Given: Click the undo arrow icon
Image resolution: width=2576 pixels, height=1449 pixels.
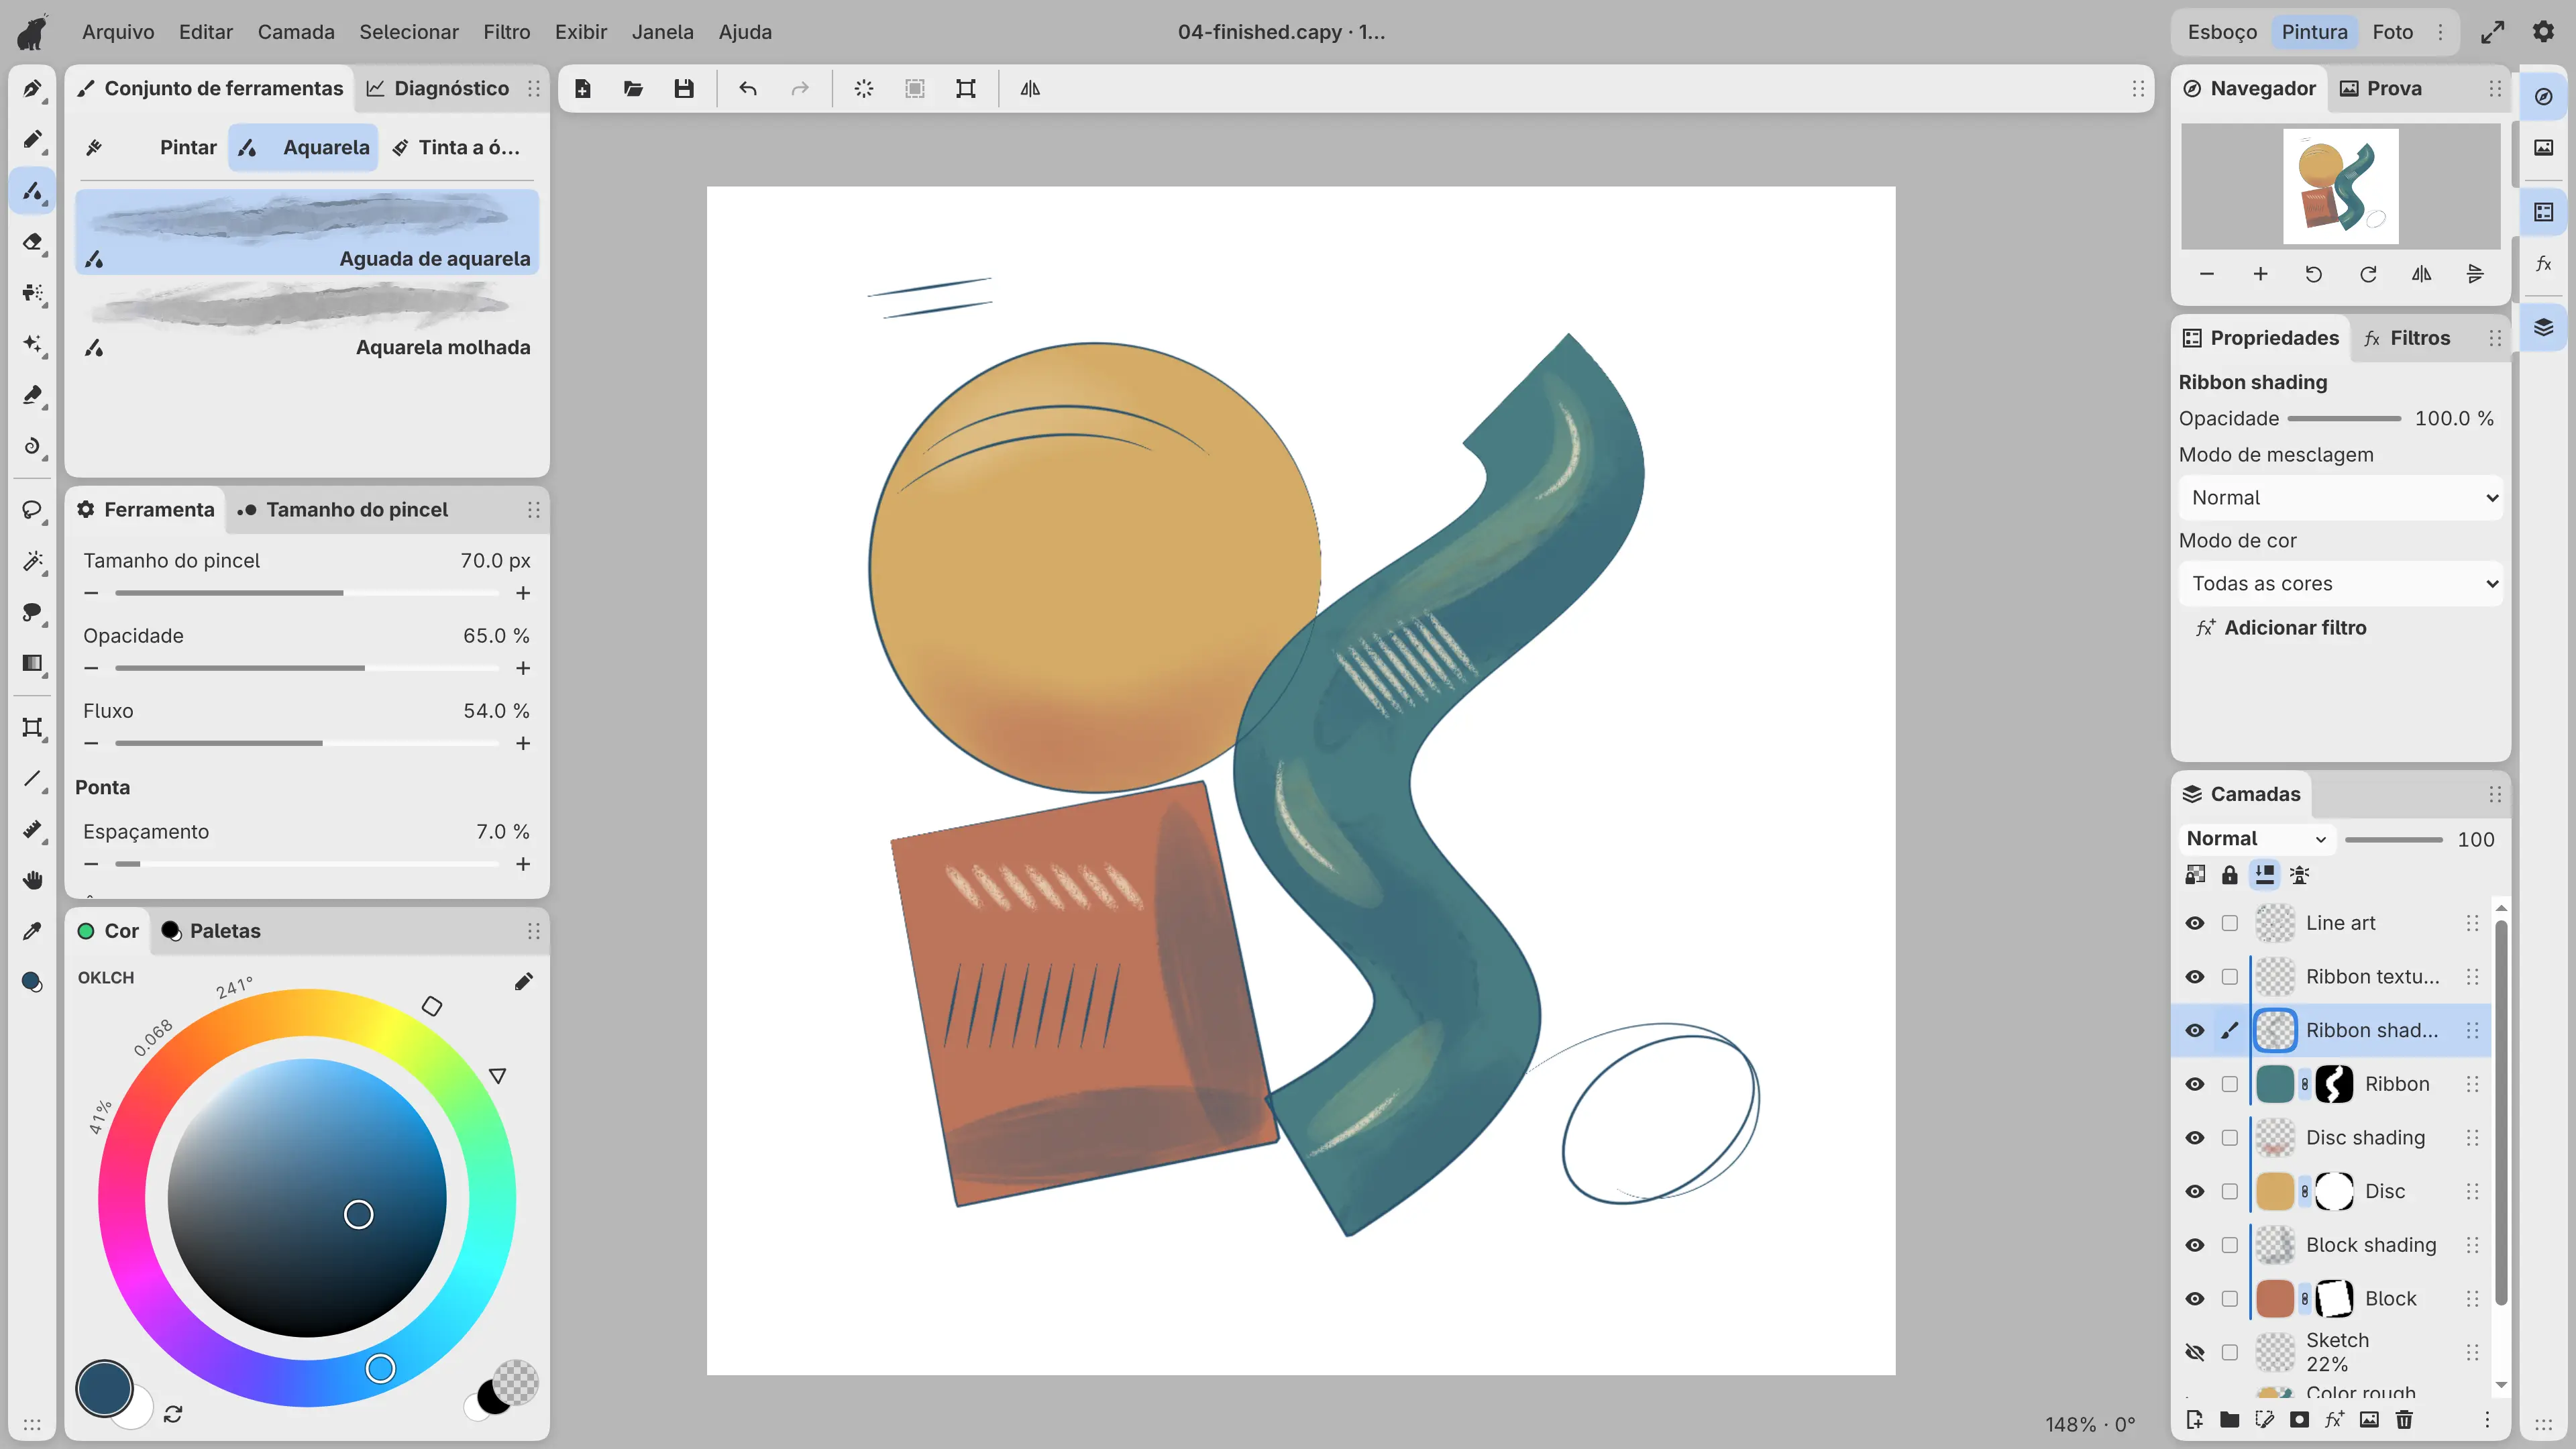Looking at the screenshot, I should click(748, 89).
